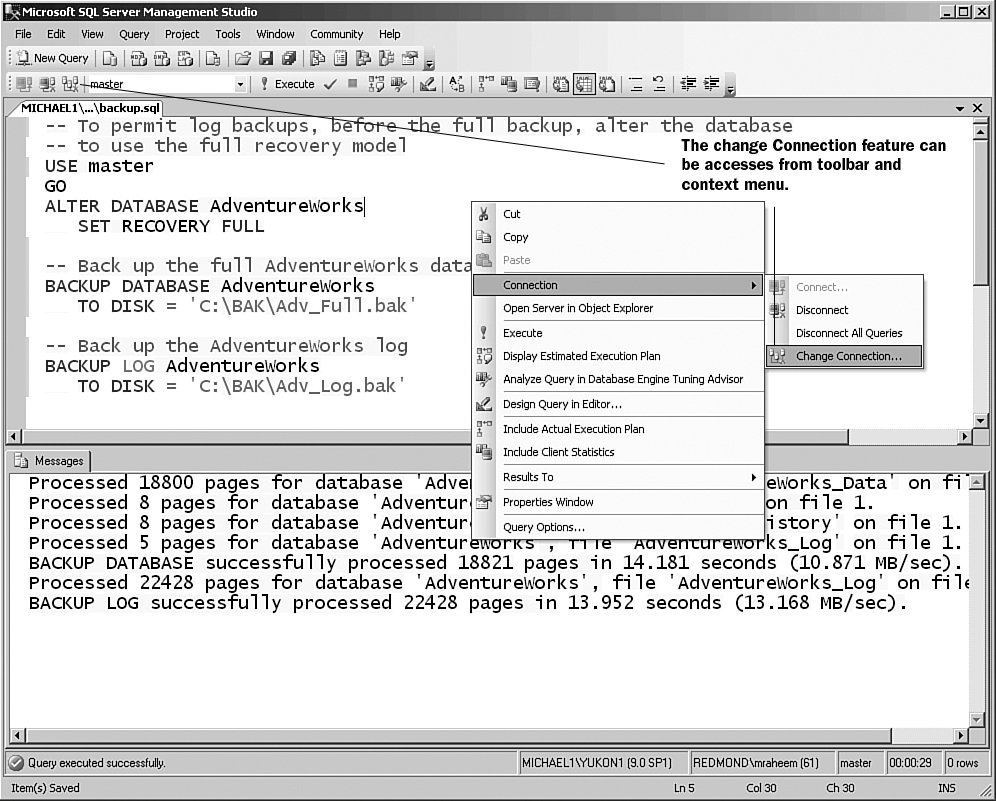Select Results to Grid toolbar icon
Viewport: 996px width, 801px height.
click(x=584, y=84)
